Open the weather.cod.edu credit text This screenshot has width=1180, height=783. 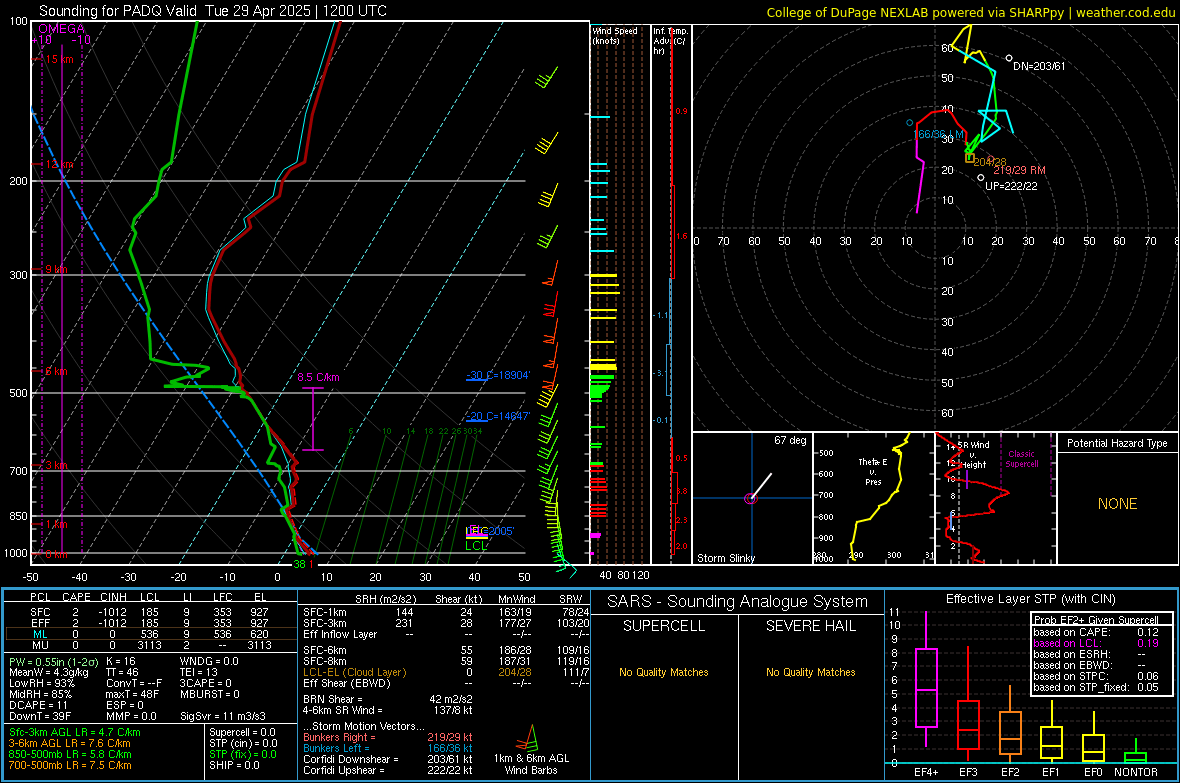970,12
